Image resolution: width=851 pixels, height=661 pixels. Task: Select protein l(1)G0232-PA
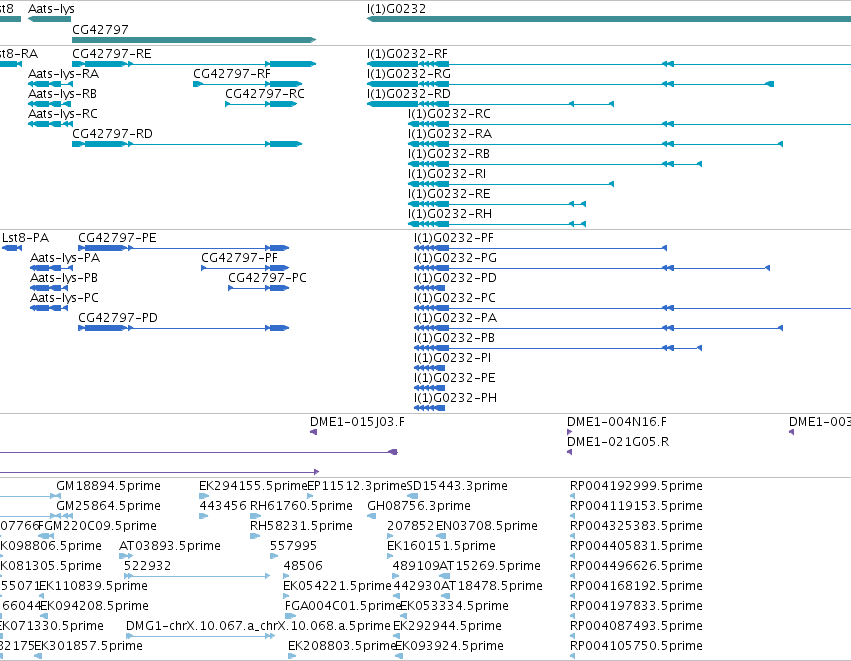point(455,318)
